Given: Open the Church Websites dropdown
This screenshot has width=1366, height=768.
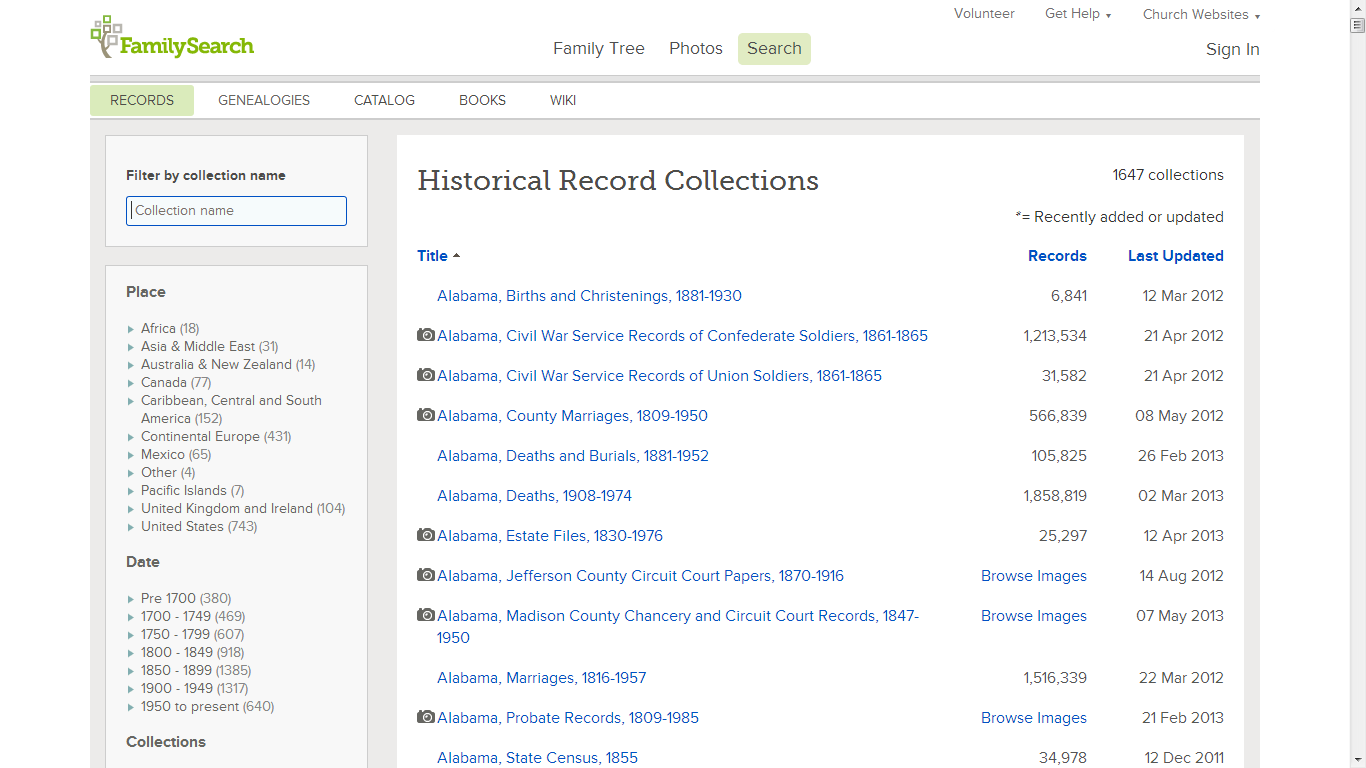Looking at the screenshot, I should [1200, 14].
